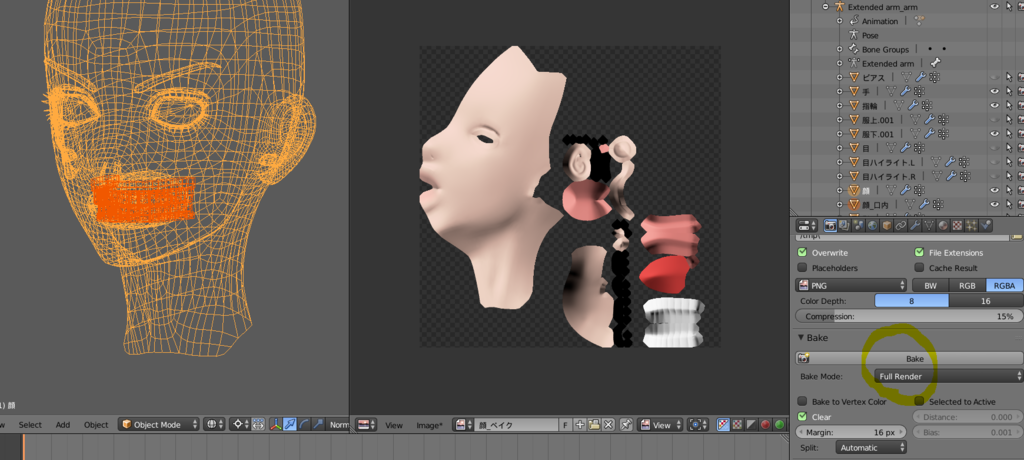Open the Modifiers properties tab (wrench icon)

coord(915,225)
